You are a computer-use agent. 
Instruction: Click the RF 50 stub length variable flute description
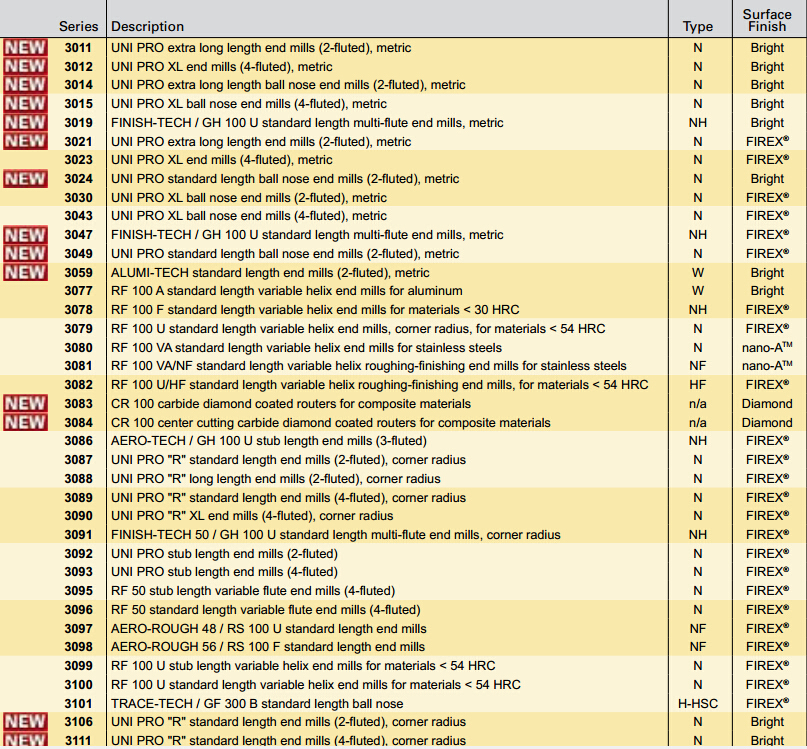(x=253, y=591)
